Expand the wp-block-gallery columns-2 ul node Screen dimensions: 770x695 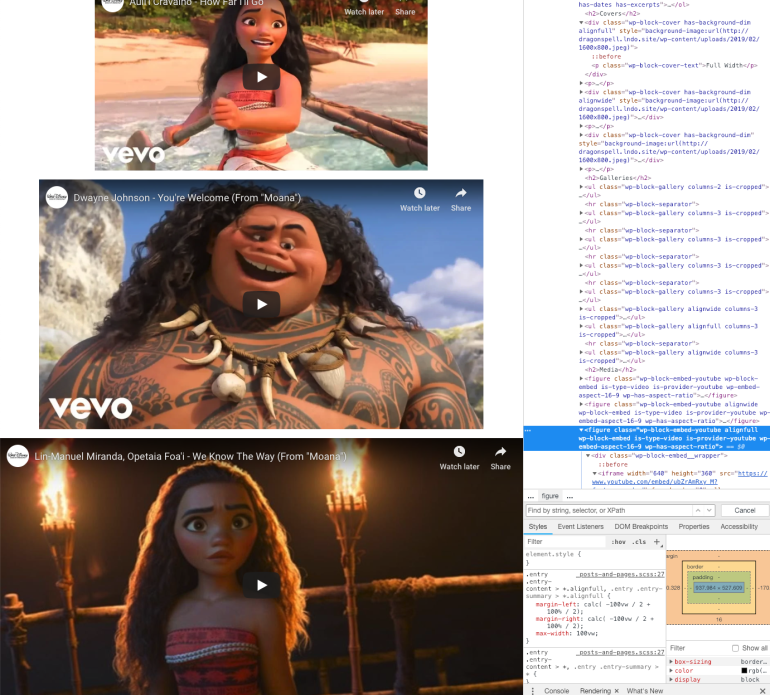[581, 187]
